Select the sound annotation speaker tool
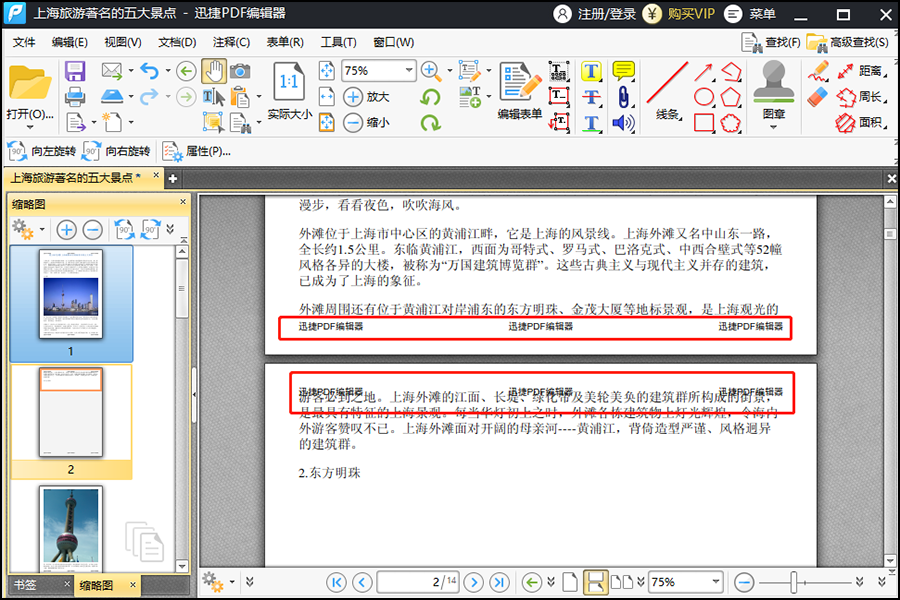900x600 pixels. tap(623, 123)
